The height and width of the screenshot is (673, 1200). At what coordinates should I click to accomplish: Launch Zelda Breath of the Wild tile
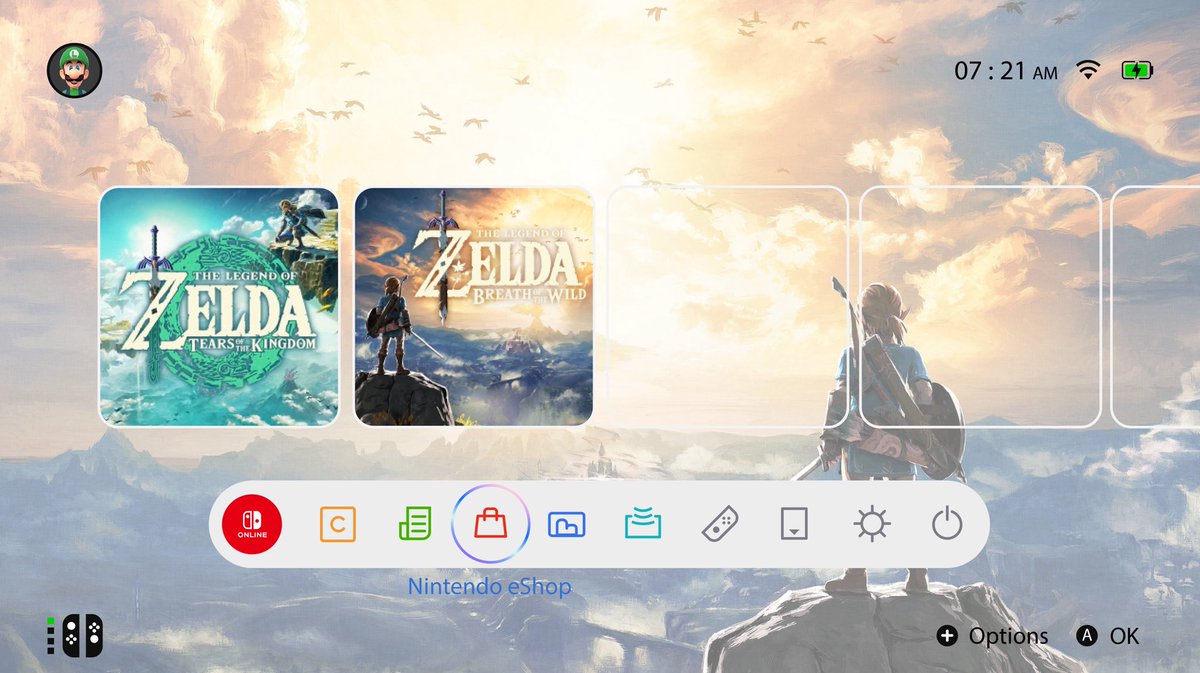474,307
